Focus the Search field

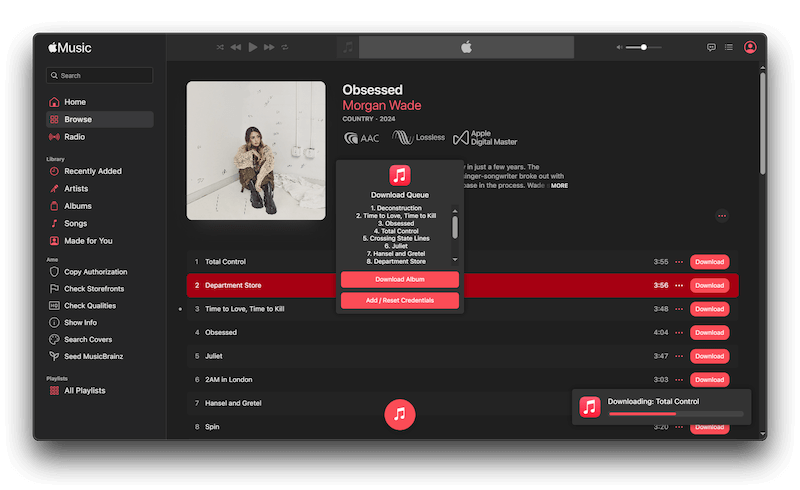tap(99, 75)
